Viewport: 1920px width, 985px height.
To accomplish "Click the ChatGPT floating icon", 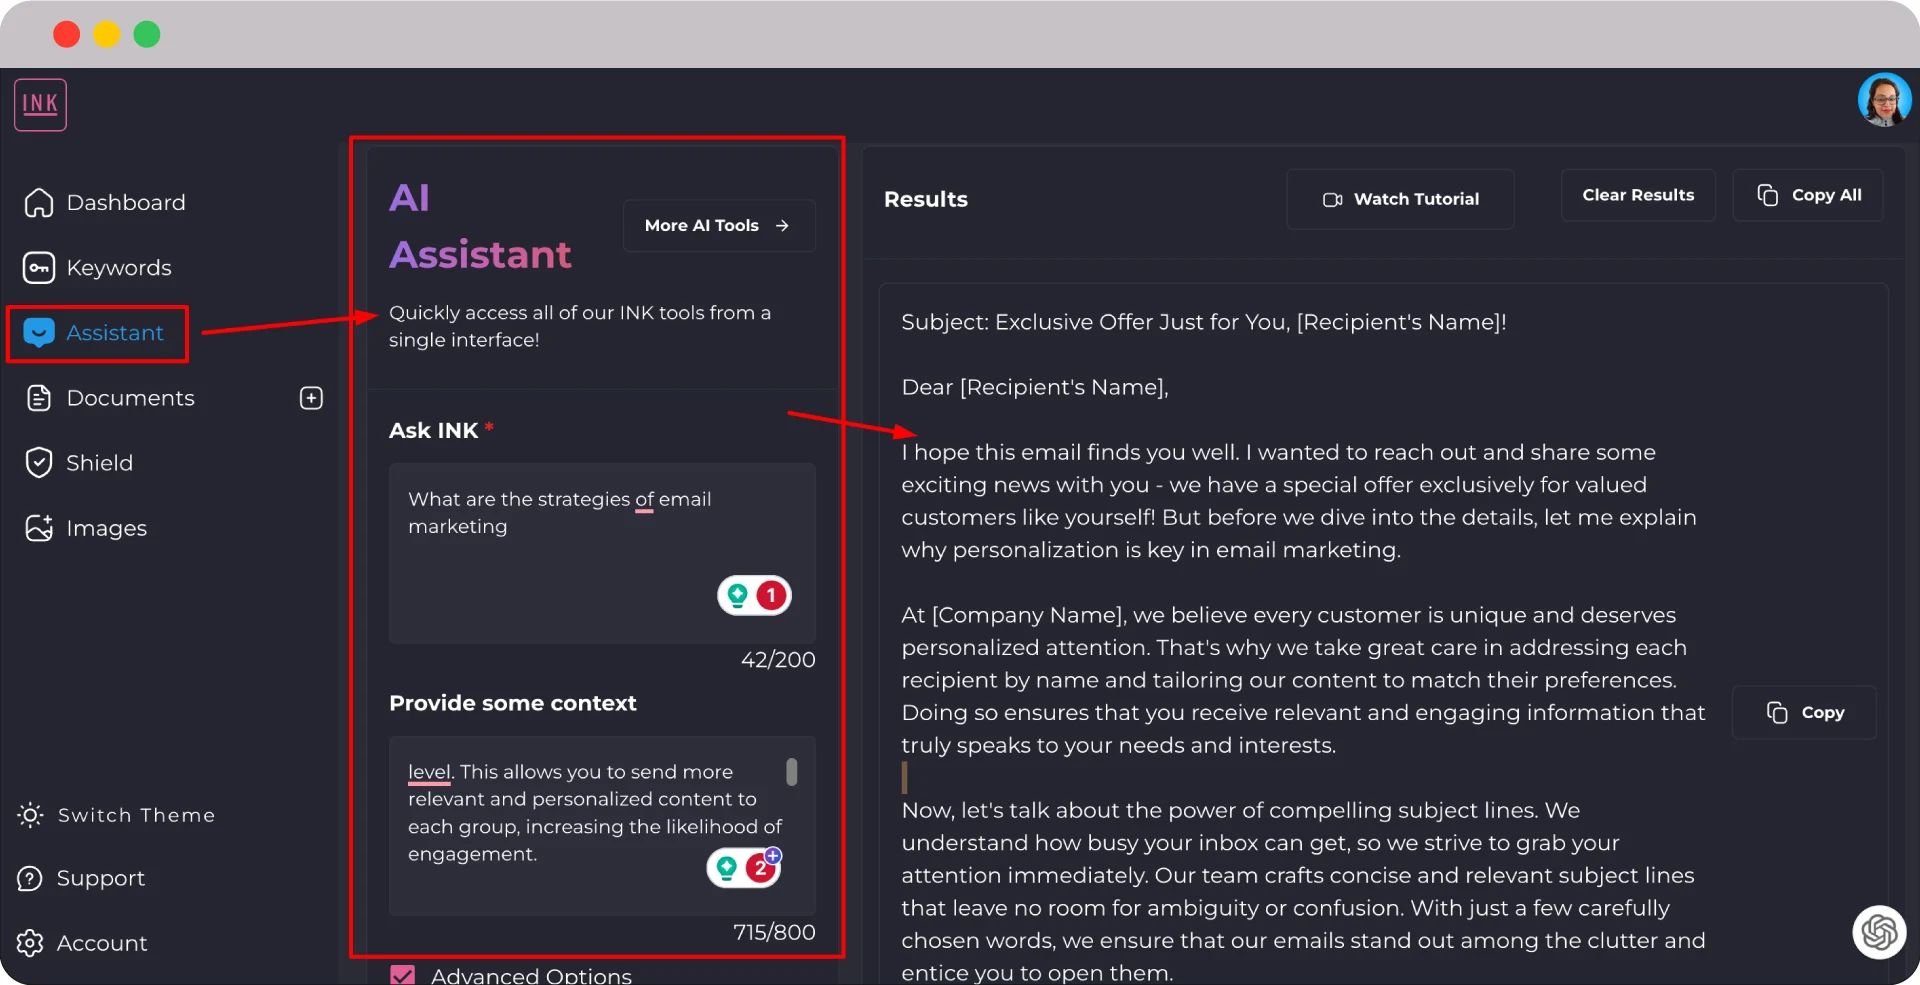I will (1879, 932).
